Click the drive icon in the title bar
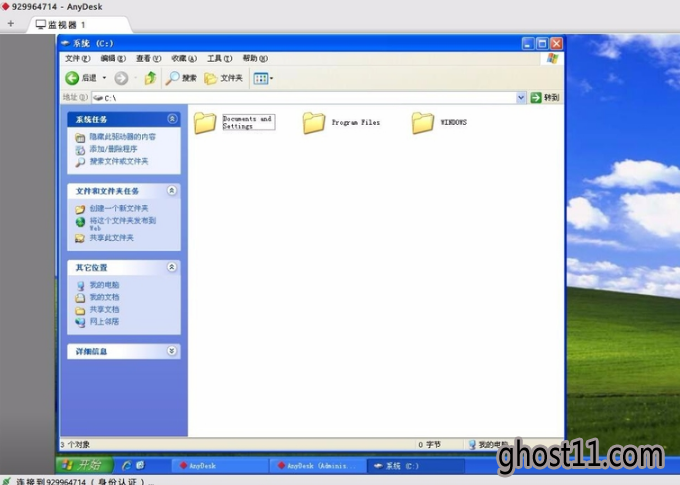680x485 pixels. pyautogui.click(x=65, y=43)
